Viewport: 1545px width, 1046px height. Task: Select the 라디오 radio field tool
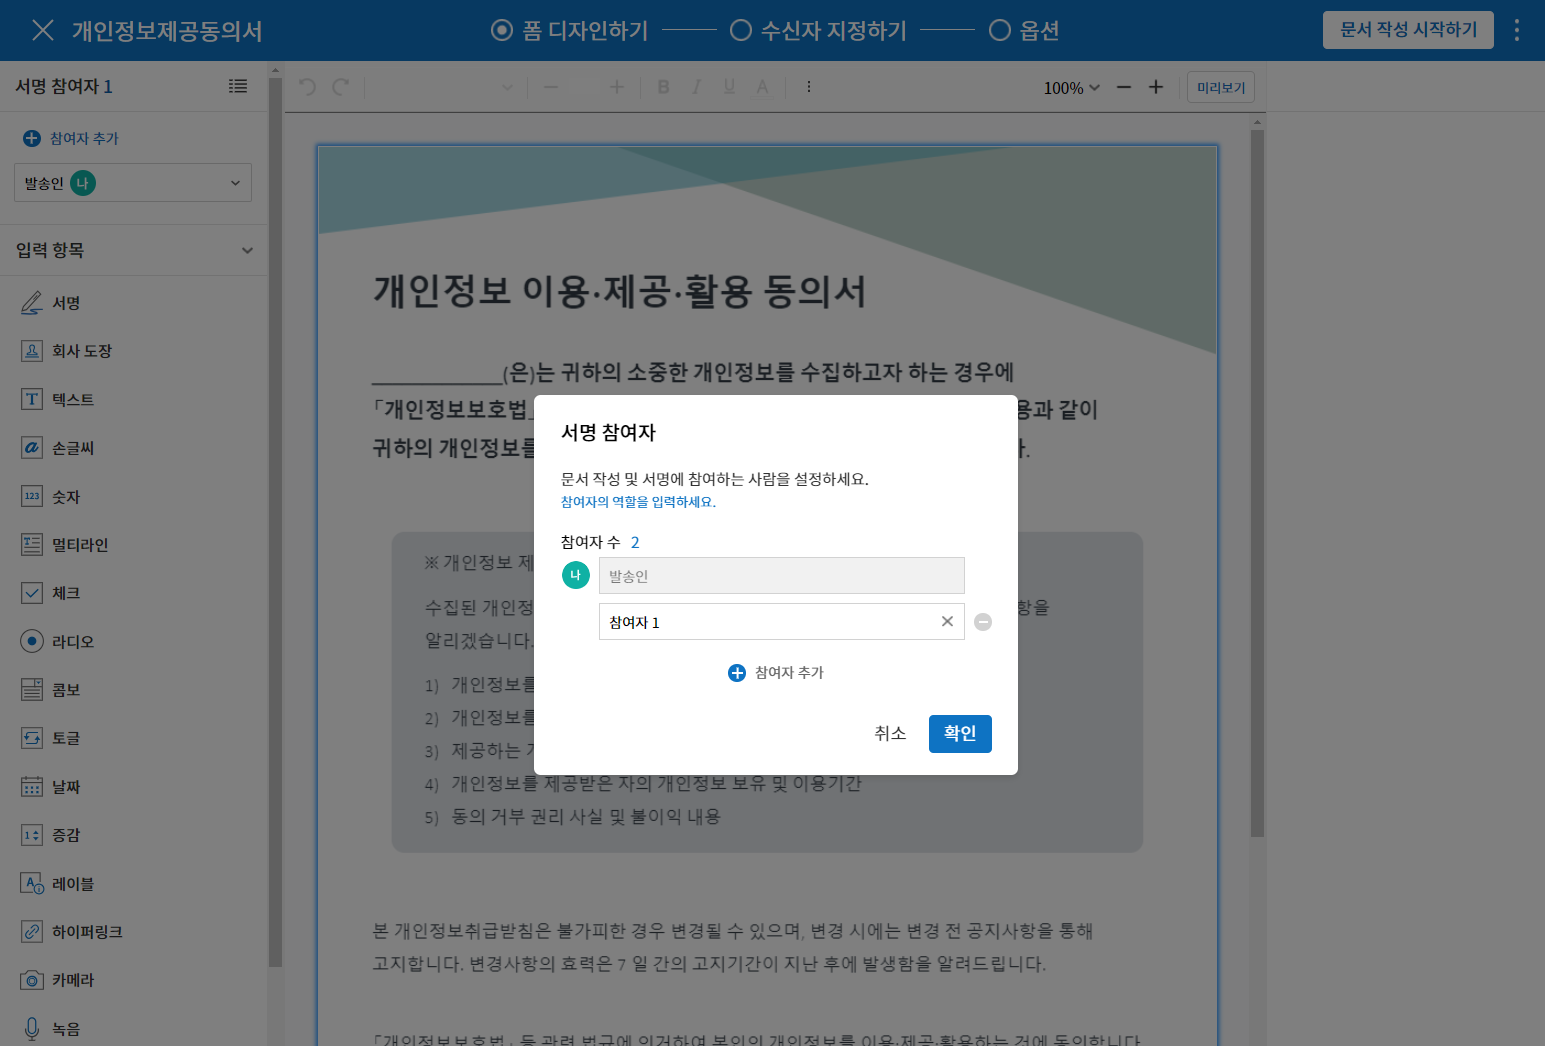[x=57, y=641]
